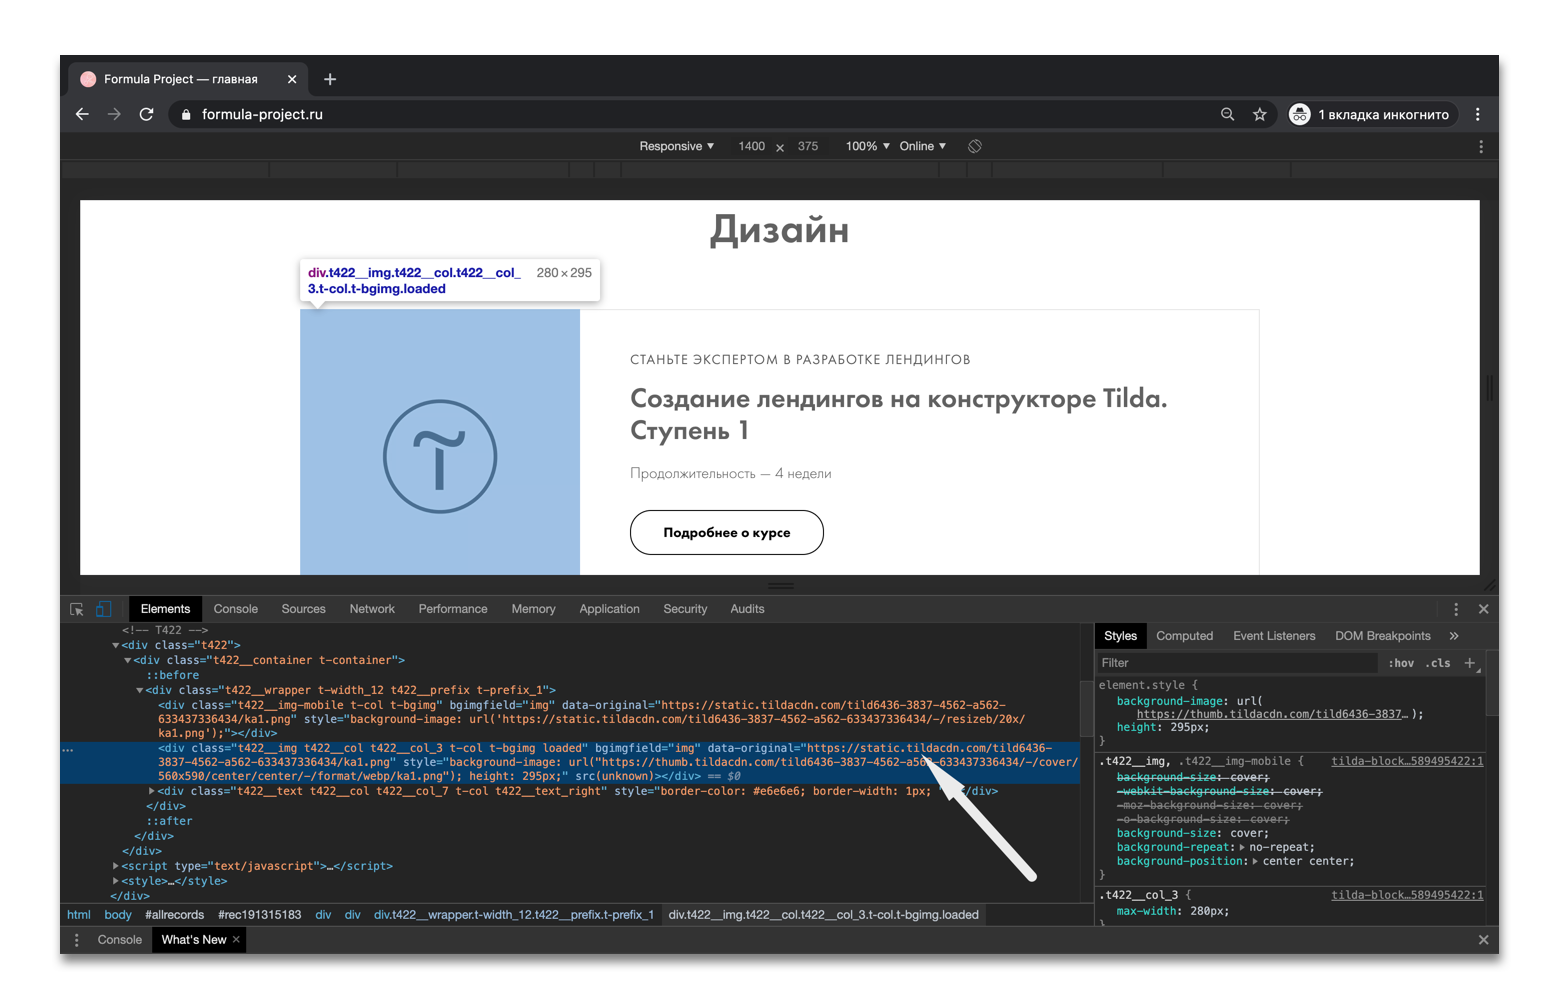Click the address bar URL
The height and width of the screenshot is (1008, 1558).
pos(262,114)
